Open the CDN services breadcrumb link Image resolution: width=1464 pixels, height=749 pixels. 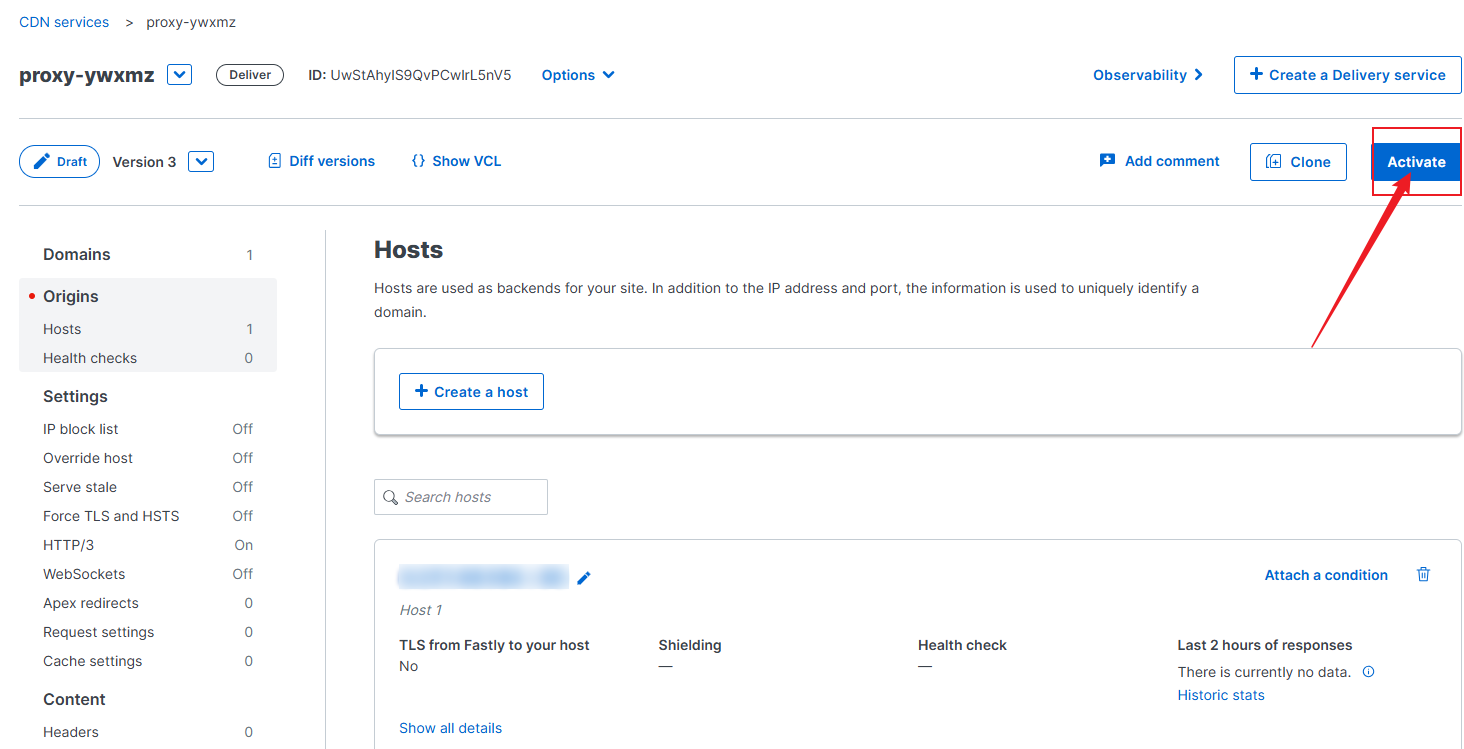point(64,22)
